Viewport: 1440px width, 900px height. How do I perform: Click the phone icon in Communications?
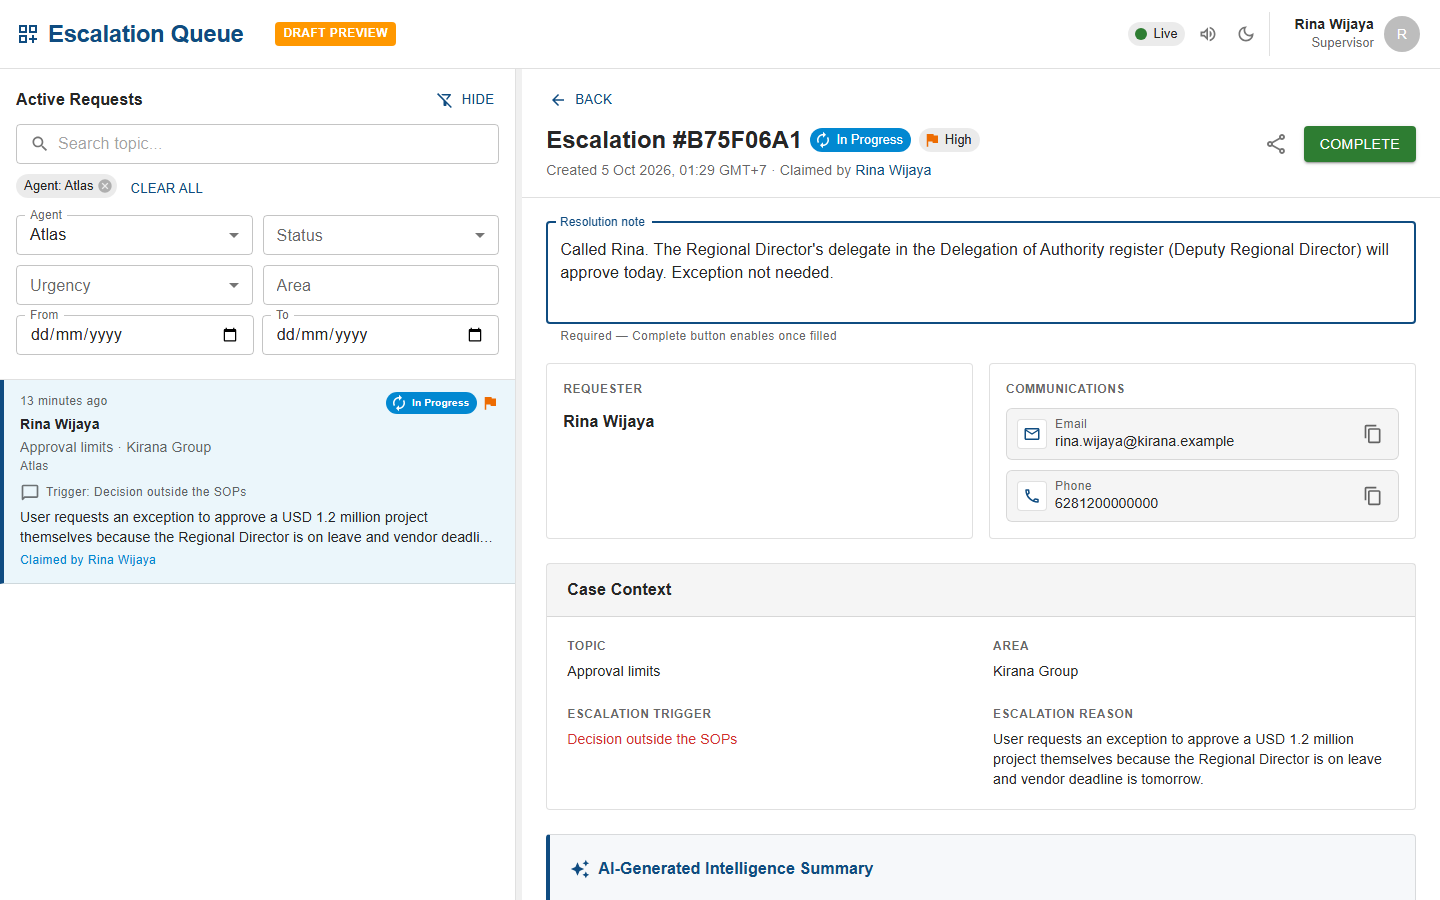pos(1032,496)
